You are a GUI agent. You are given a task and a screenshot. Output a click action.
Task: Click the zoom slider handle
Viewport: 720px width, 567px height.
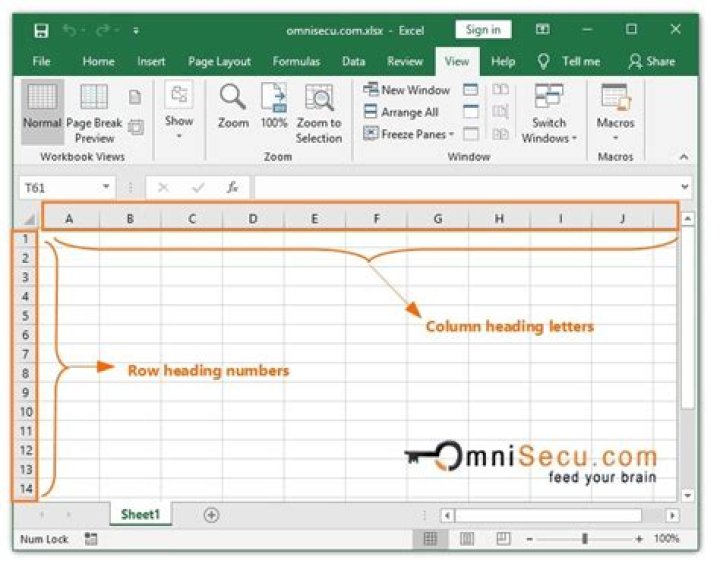point(585,539)
